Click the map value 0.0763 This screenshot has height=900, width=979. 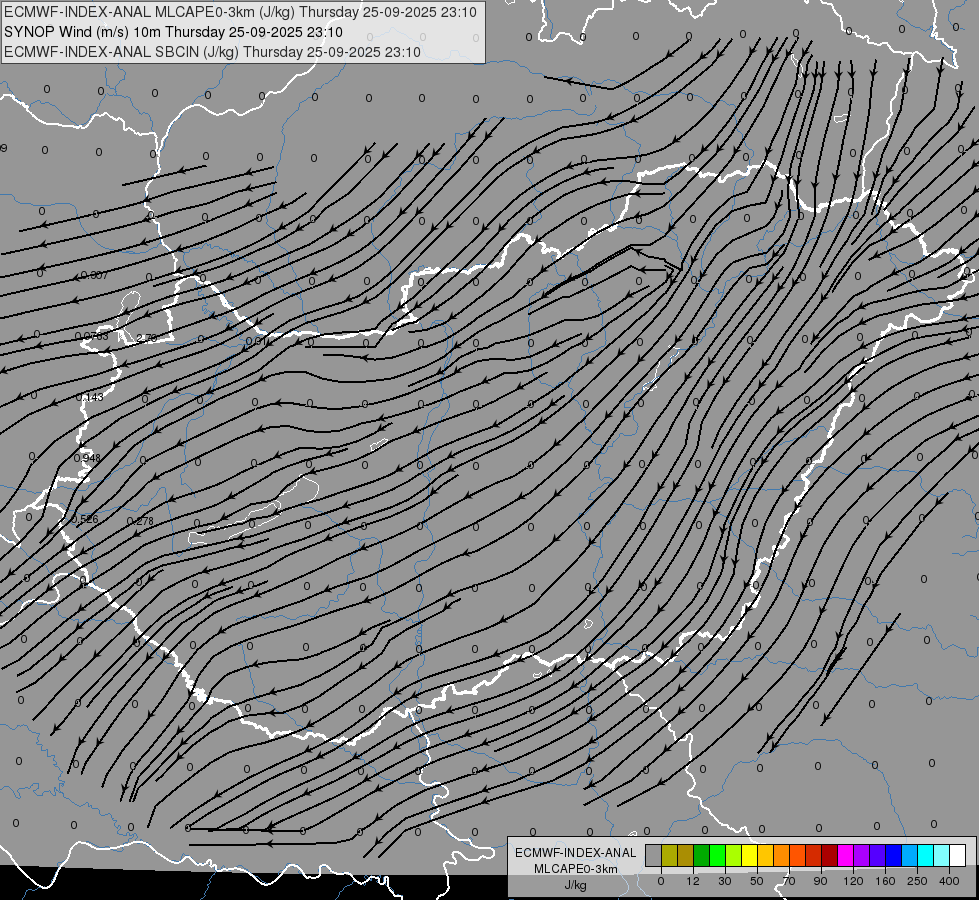tap(92, 336)
